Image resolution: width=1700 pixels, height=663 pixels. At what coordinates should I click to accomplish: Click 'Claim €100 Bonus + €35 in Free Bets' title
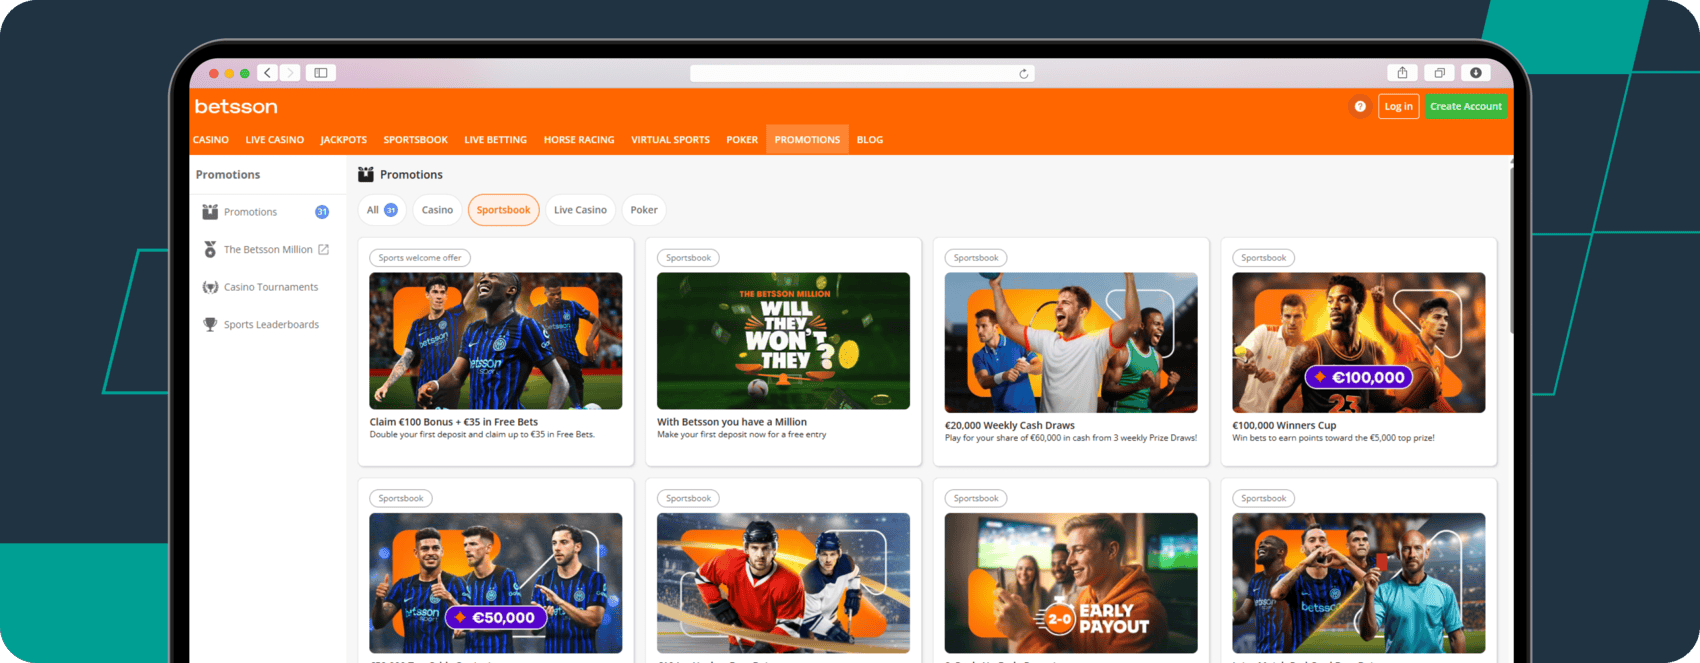(454, 422)
